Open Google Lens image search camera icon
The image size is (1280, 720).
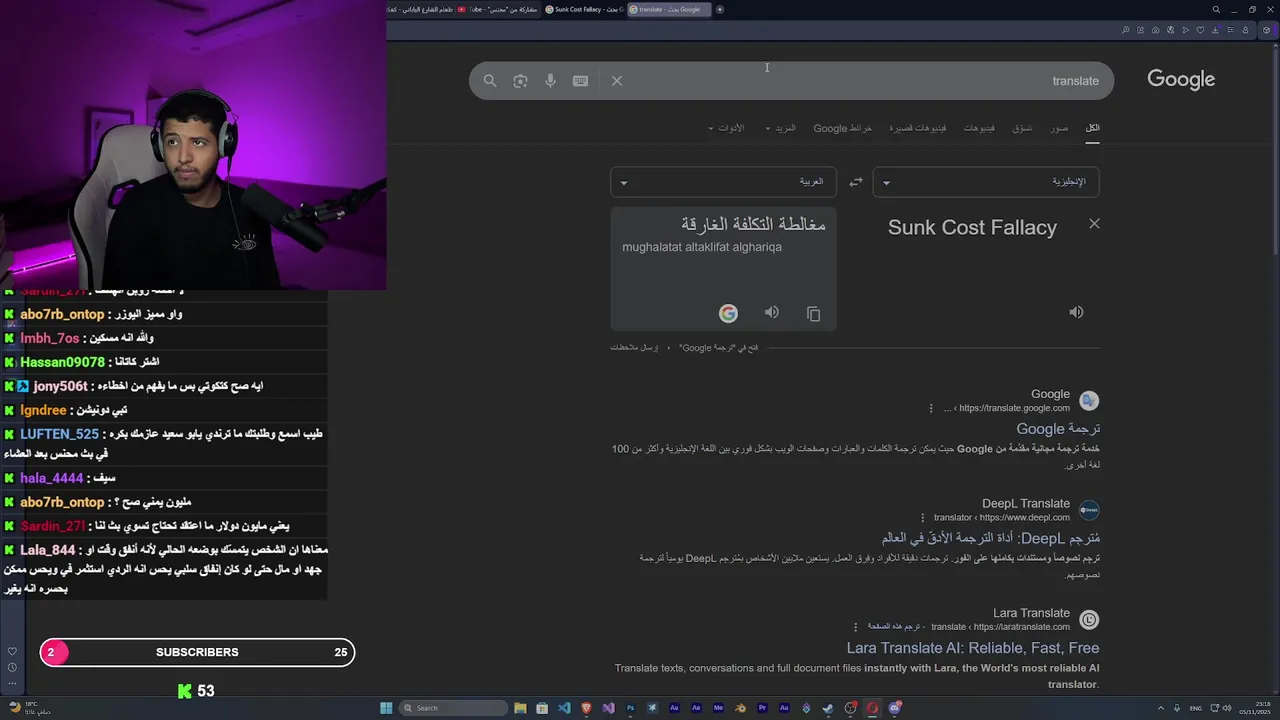(x=520, y=81)
